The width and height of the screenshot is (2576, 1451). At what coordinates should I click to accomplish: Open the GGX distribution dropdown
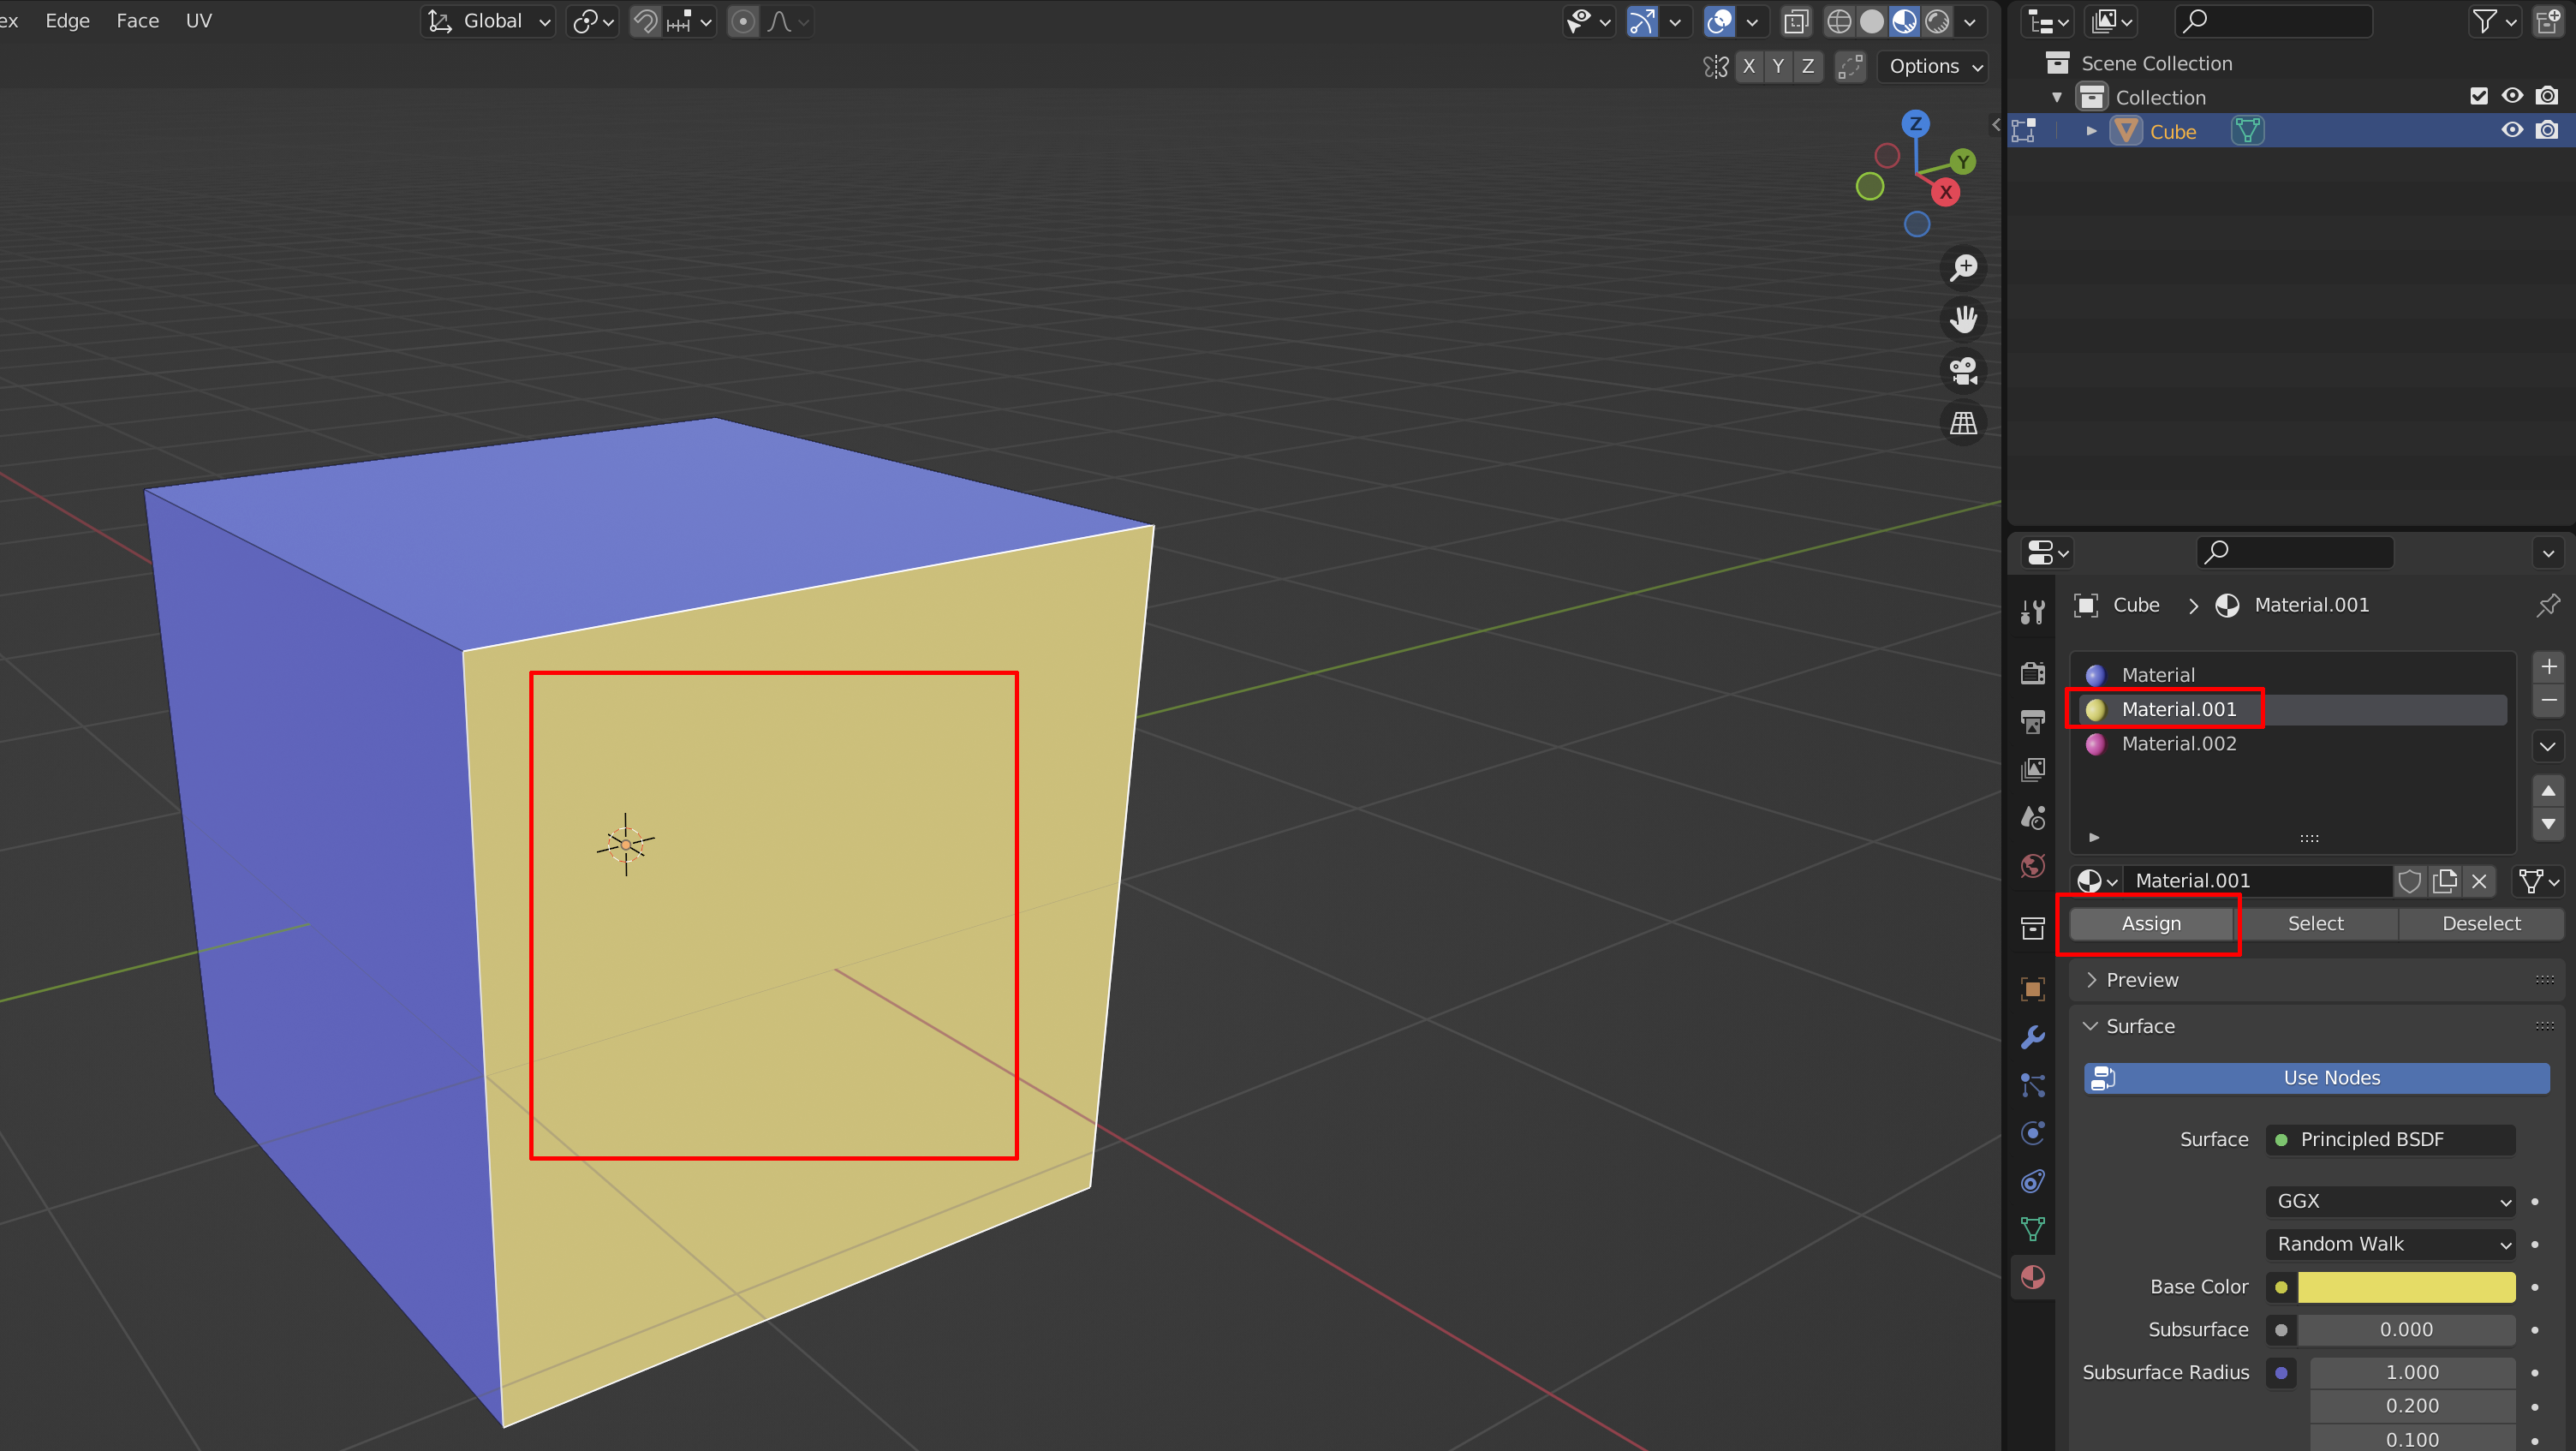[x=2390, y=1201]
